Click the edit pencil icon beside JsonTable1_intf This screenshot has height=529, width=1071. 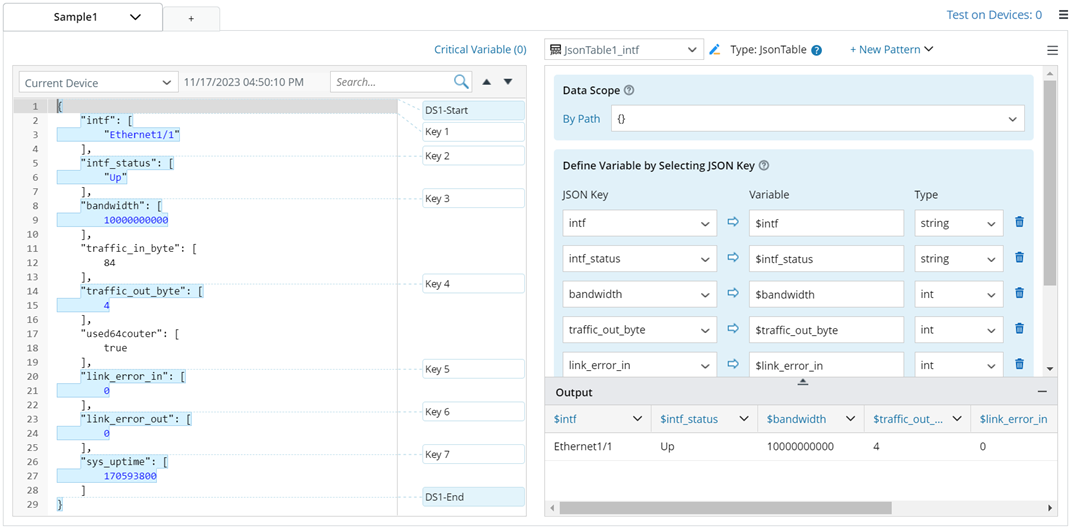point(714,49)
